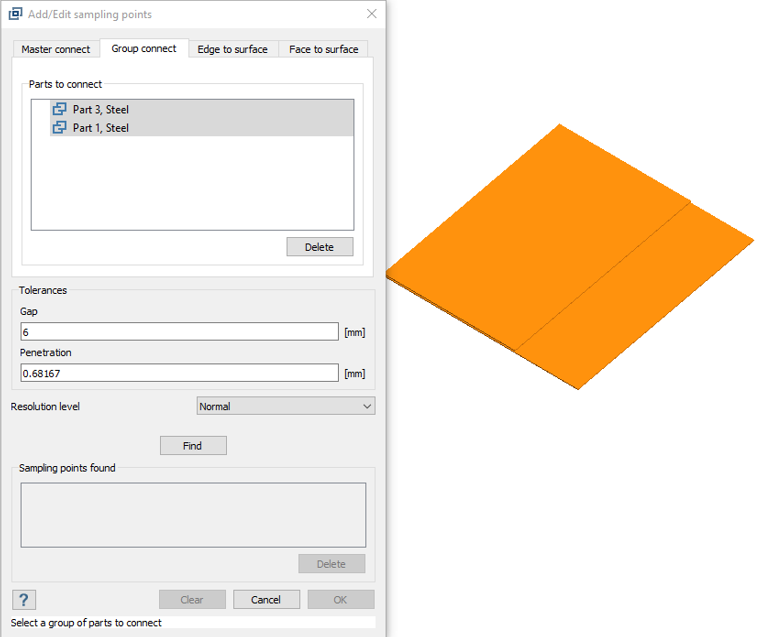The width and height of the screenshot is (783, 637).
Task: Click the left orange plate in viewport
Action: tap(530, 240)
